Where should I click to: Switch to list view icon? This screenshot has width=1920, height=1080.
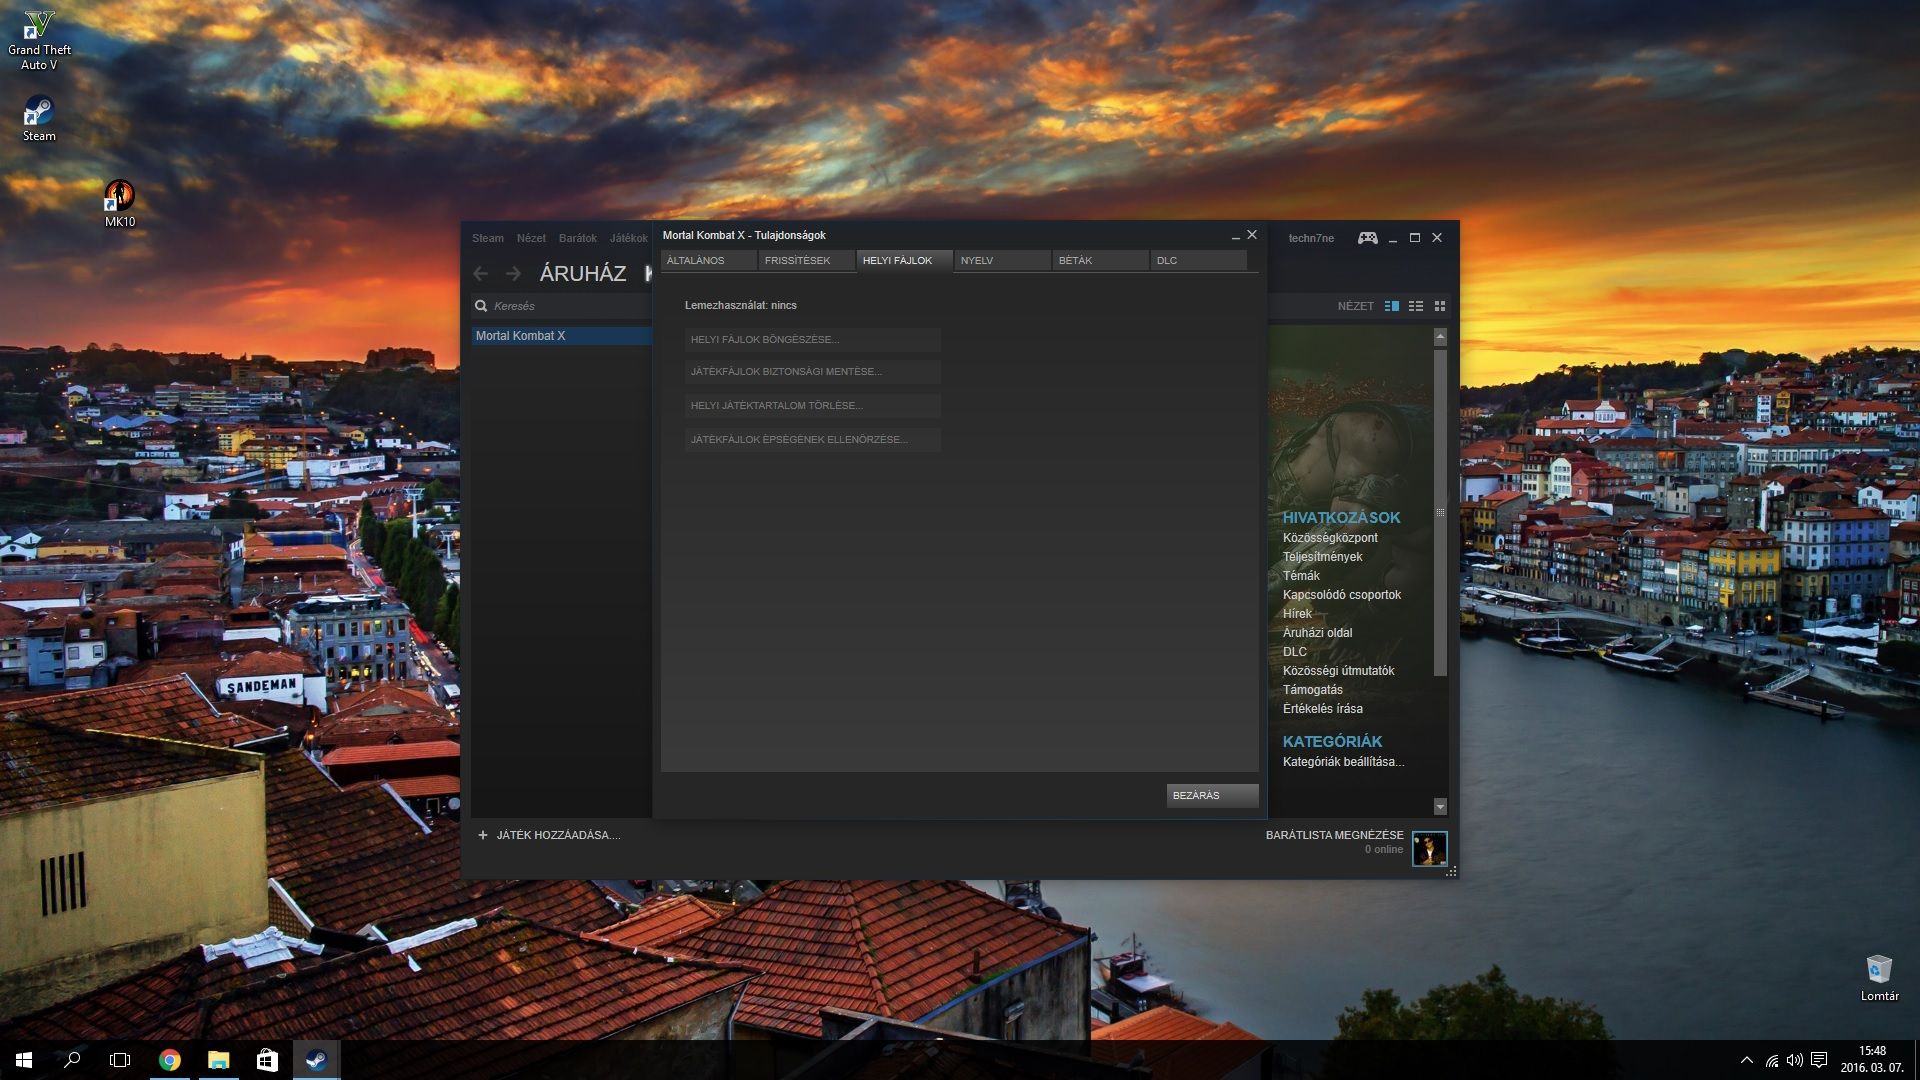coord(1416,306)
